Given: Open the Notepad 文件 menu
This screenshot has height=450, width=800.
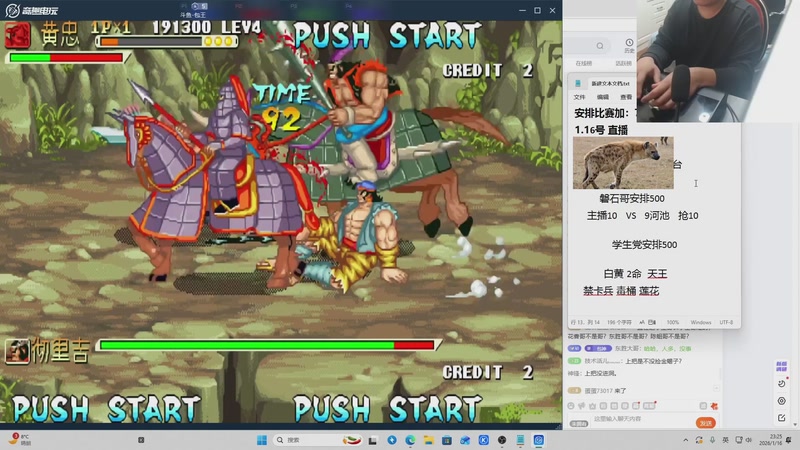Looking at the screenshot, I should [579, 97].
